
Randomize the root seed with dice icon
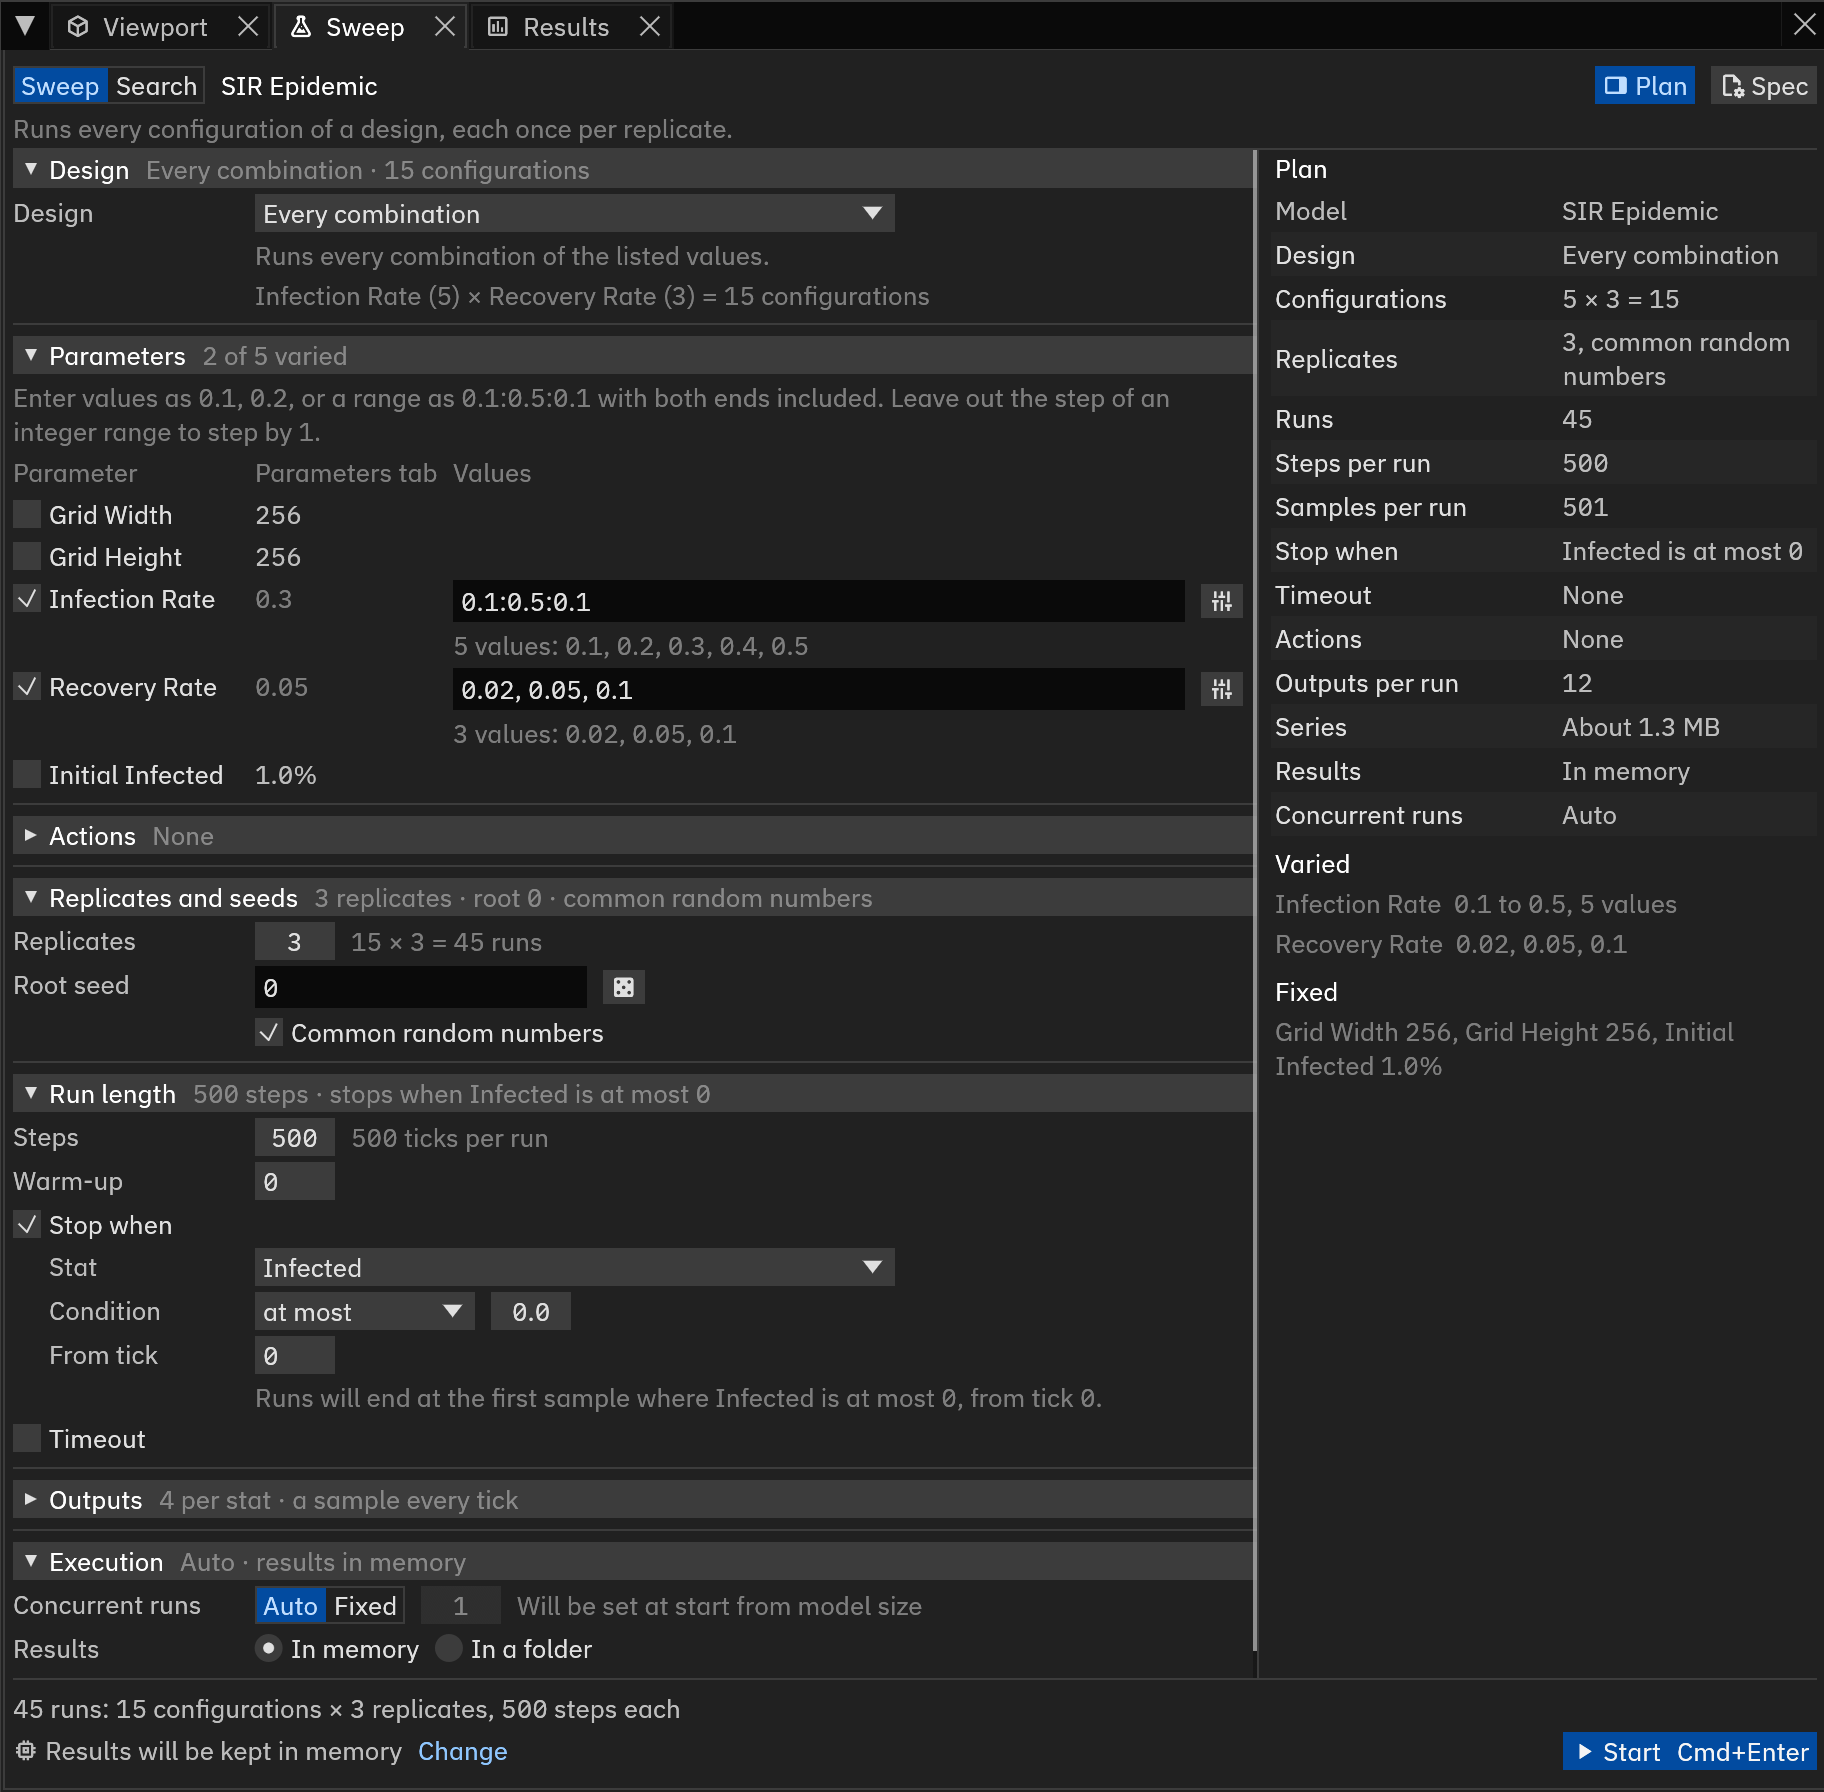pos(623,988)
